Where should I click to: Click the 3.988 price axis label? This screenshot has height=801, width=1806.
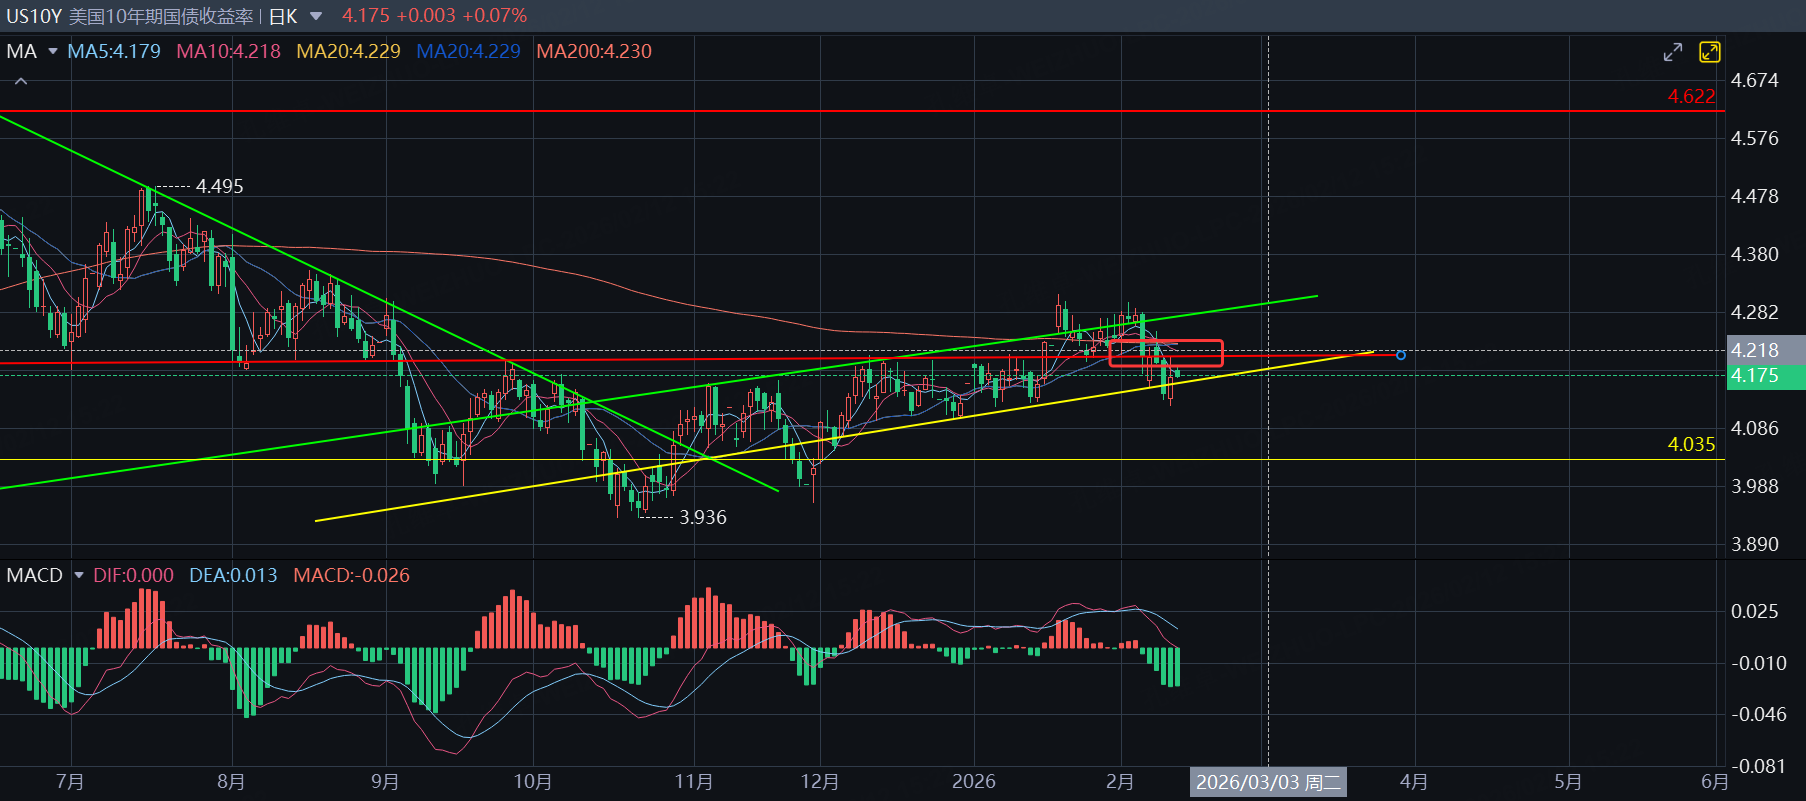(x=1755, y=486)
